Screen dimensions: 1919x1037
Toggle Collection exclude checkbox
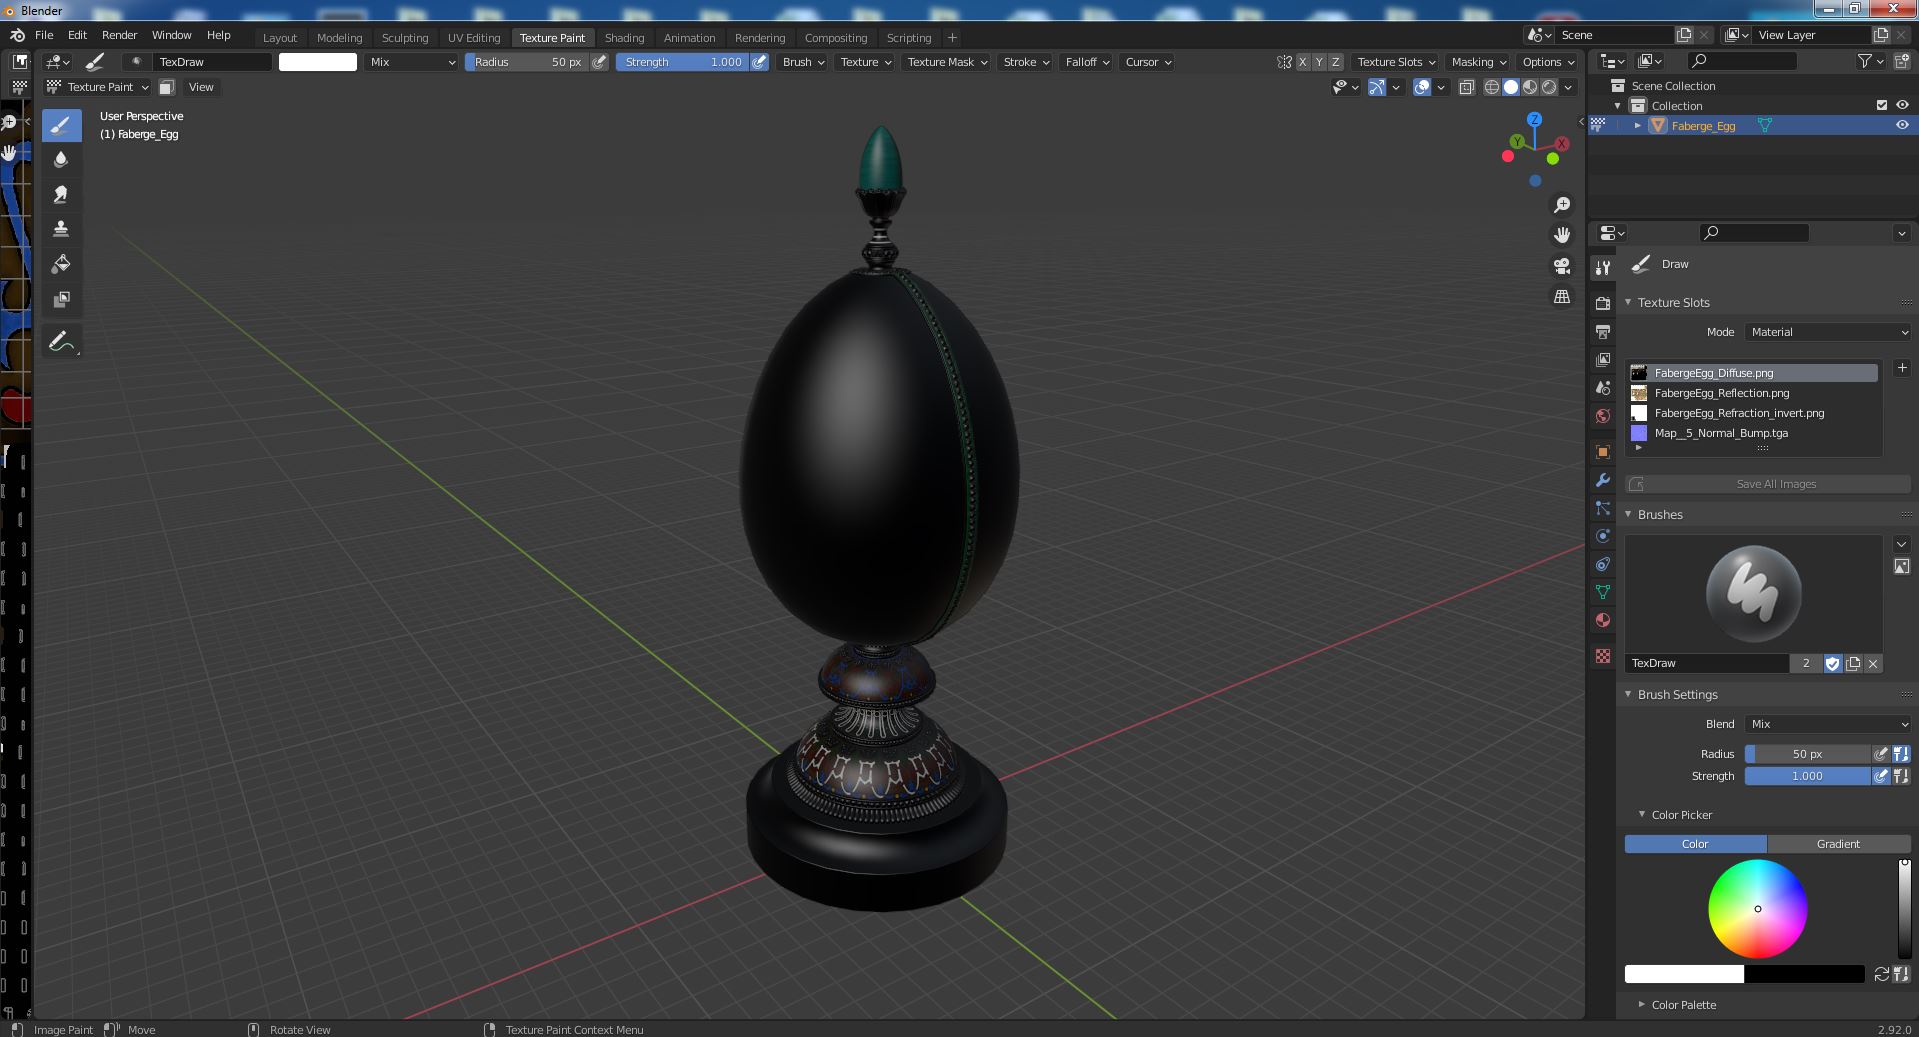point(1882,105)
